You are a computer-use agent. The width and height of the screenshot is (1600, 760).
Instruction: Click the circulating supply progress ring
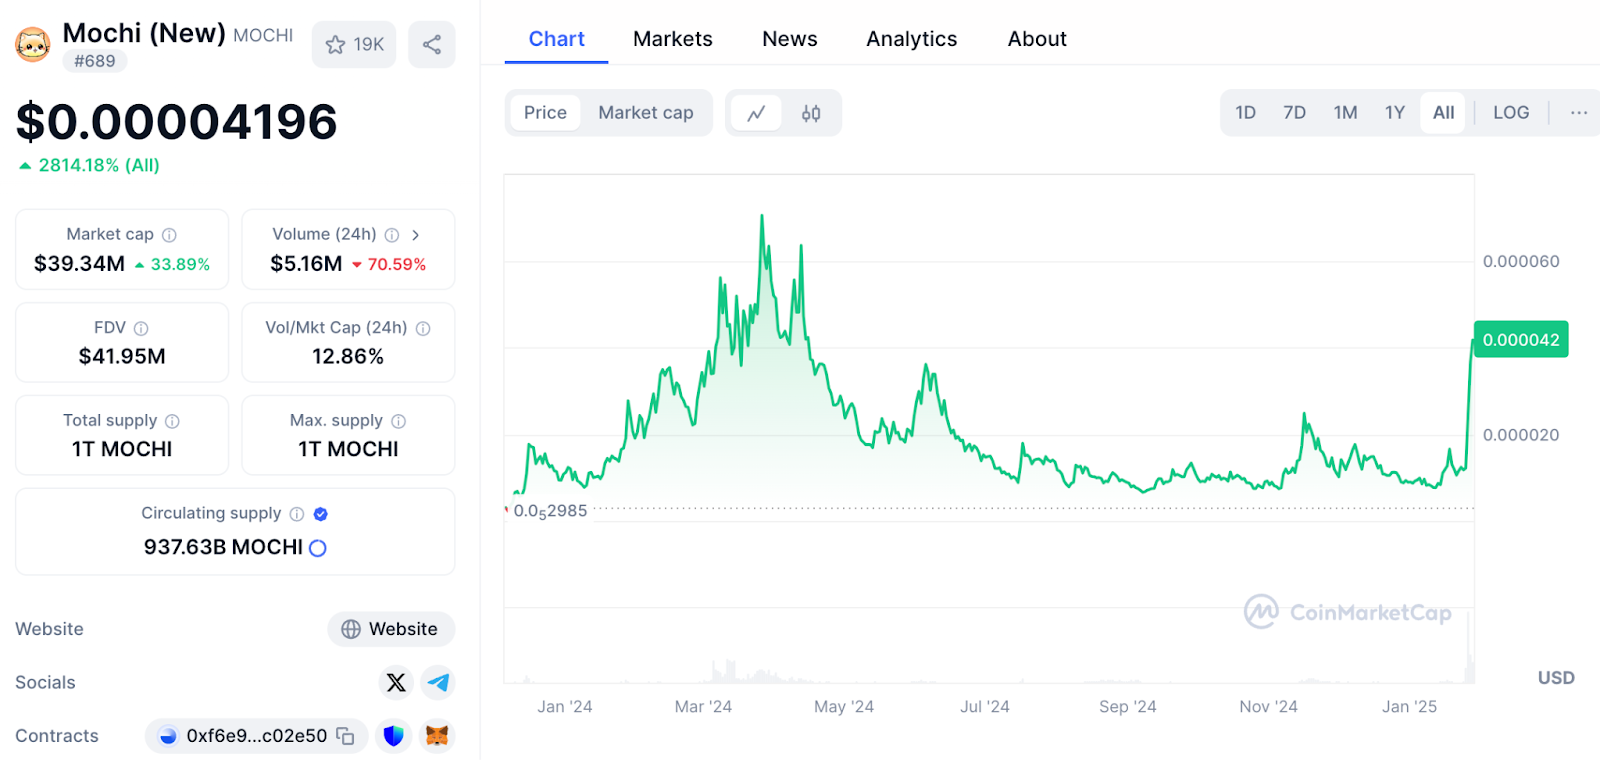click(318, 548)
